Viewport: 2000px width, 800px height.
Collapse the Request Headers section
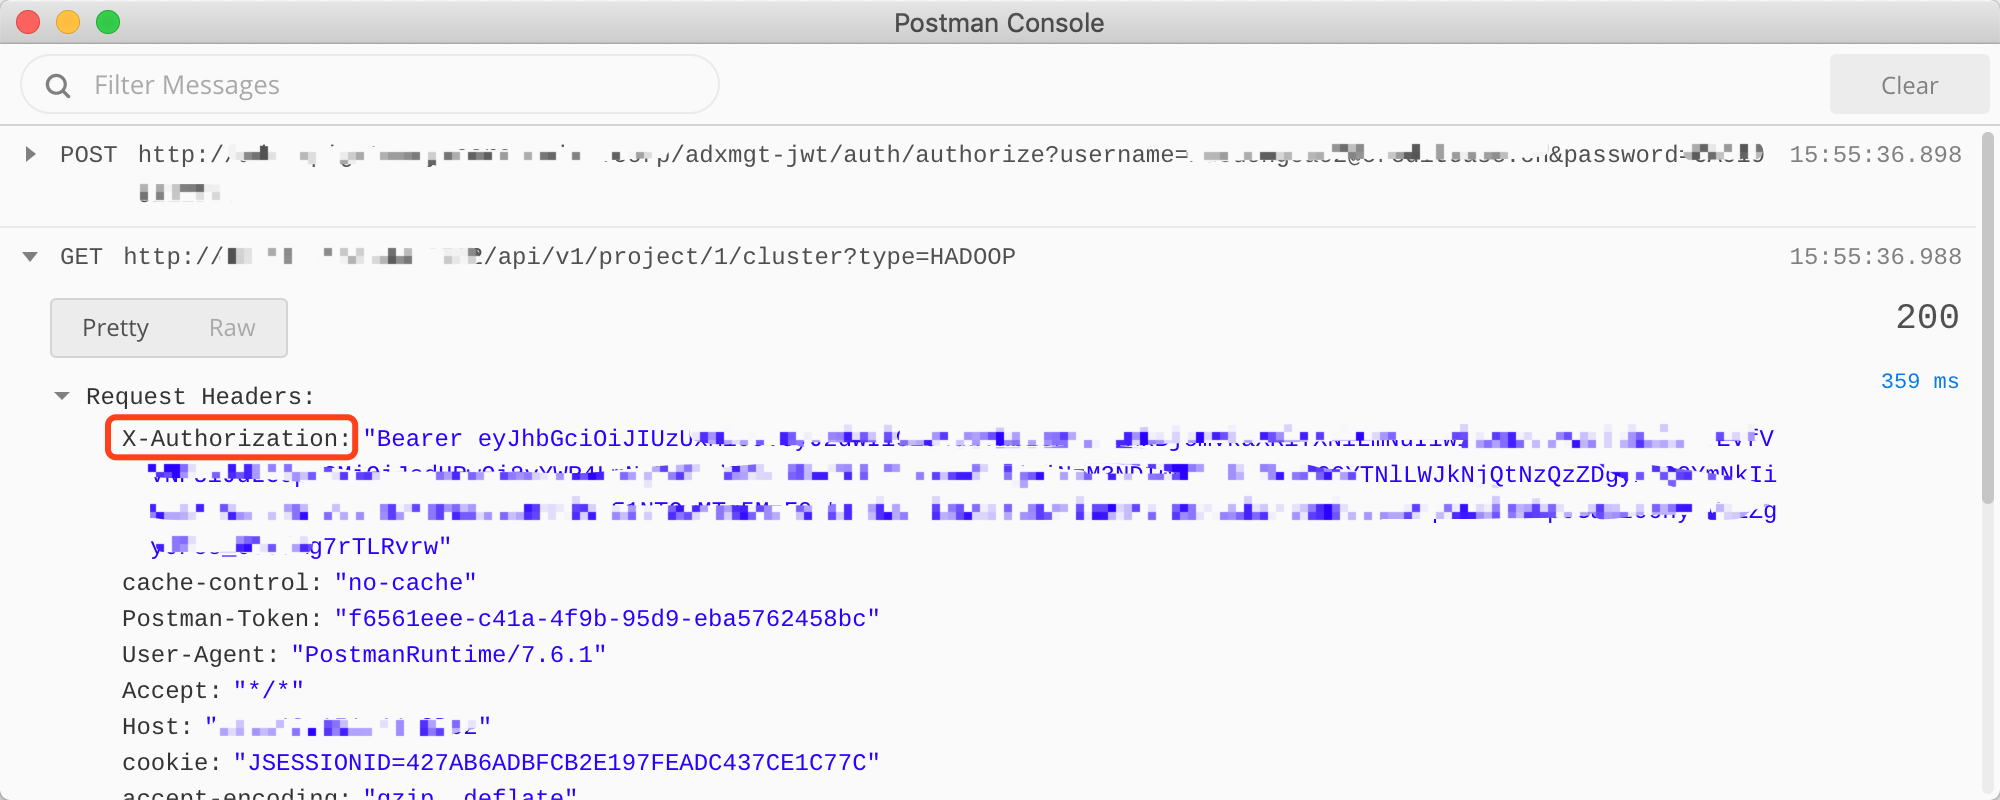[62, 396]
